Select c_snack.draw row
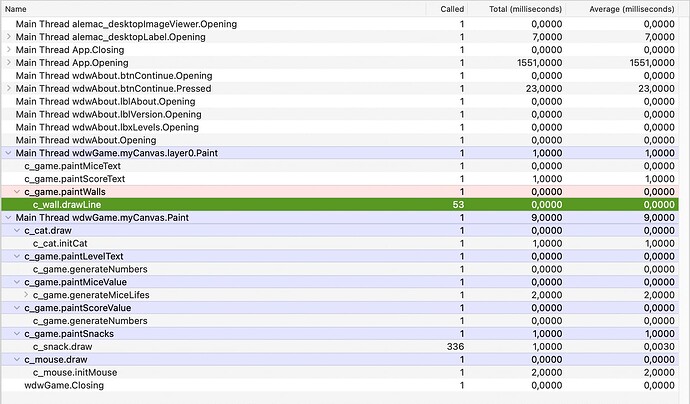The width and height of the screenshot is (690, 404). [340, 347]
